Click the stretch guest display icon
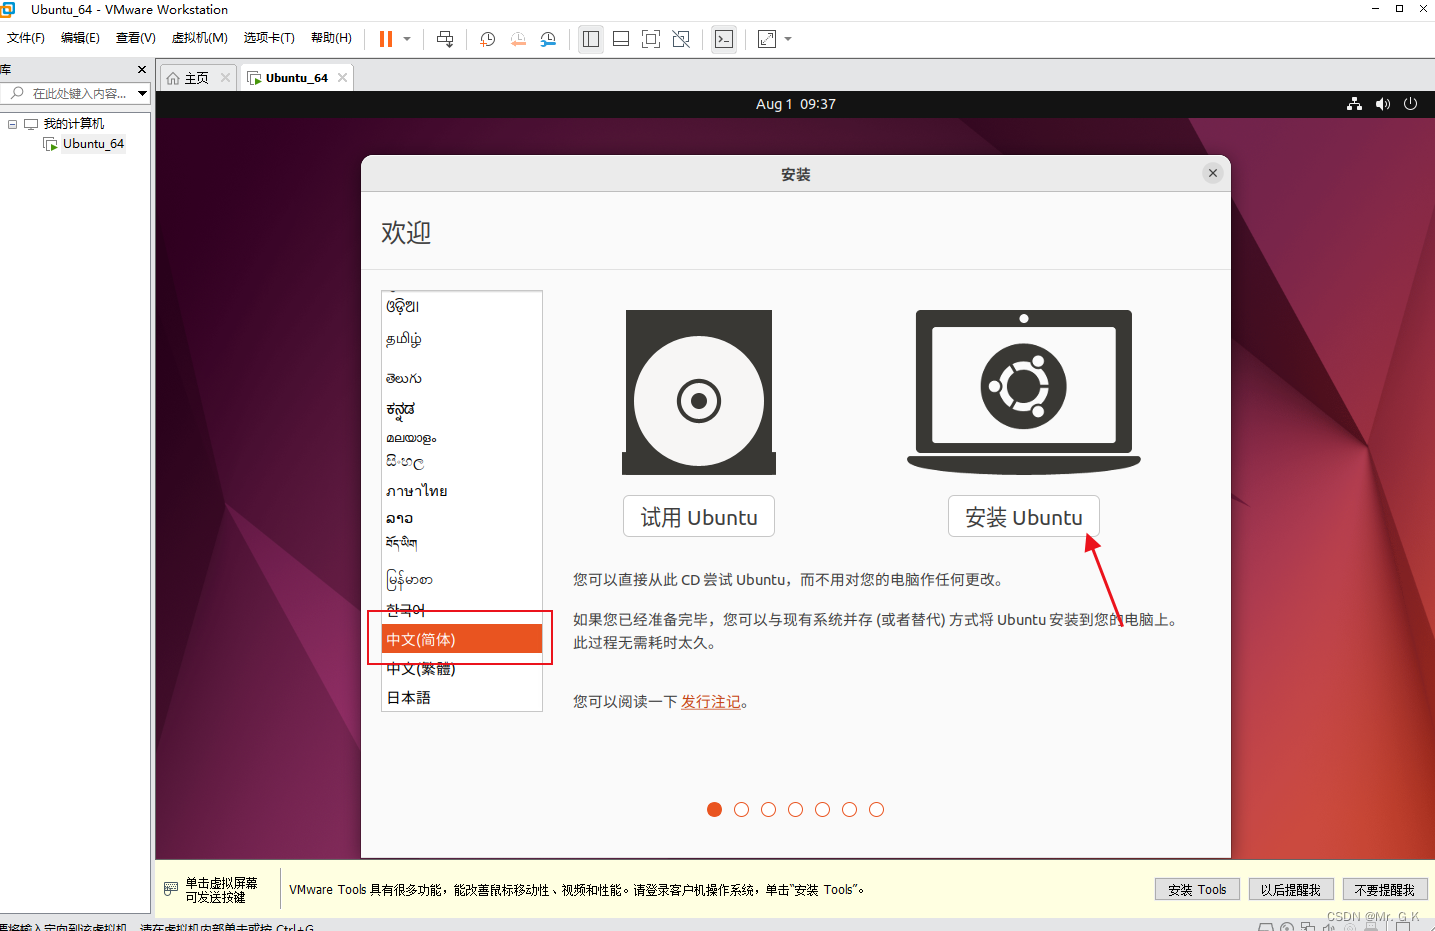This screenshot has height=931, width=1435. [x=767, y=39]
